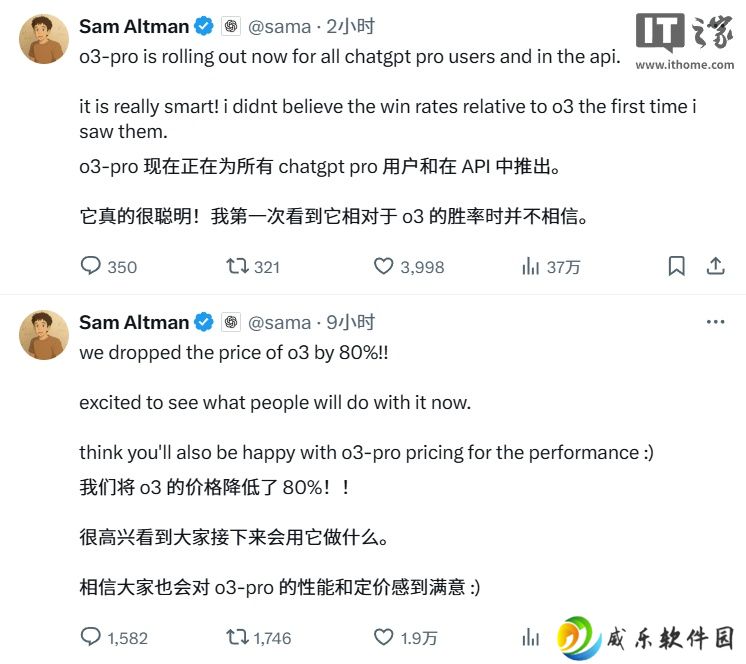
Task: Share the o3-pro rollout tweet
Action: coord(715,266)
